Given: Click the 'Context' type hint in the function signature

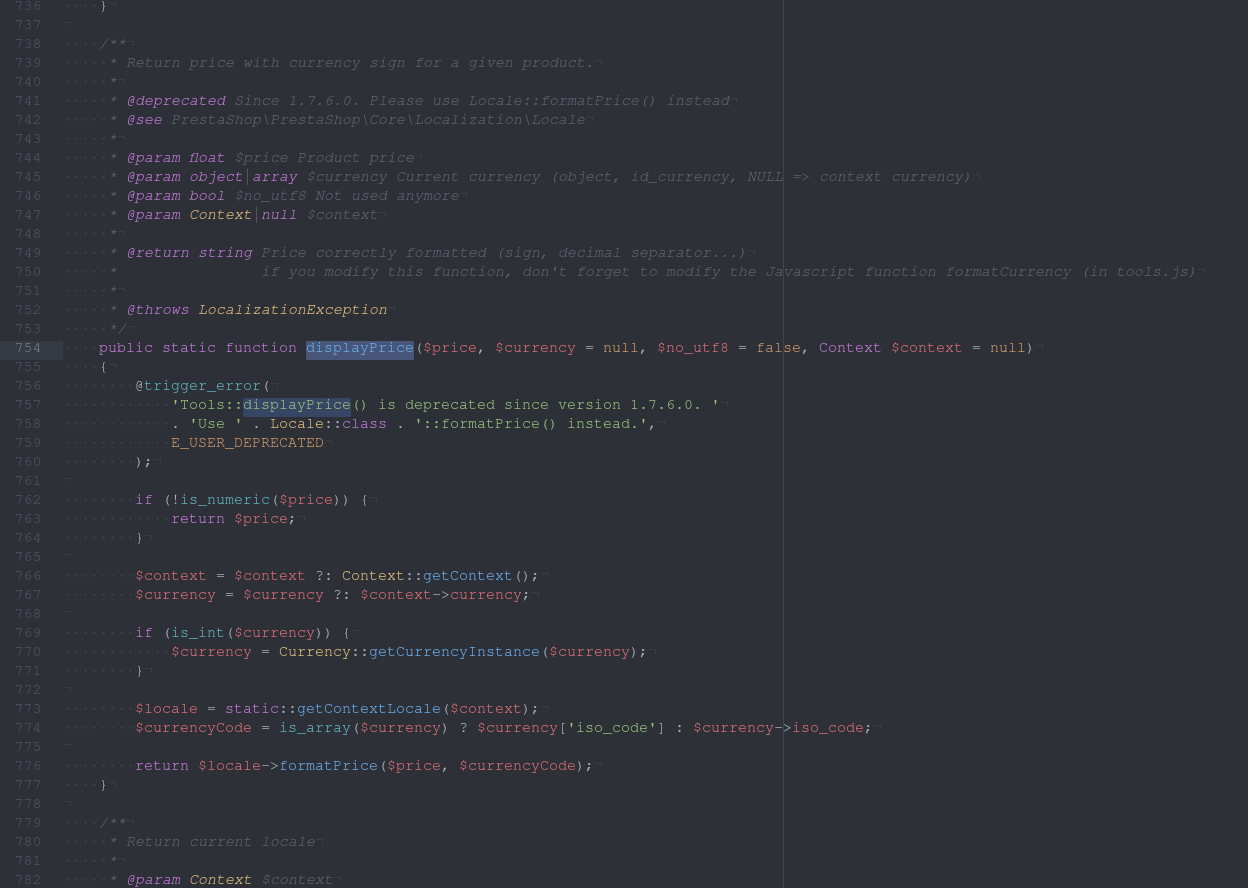Looking at the screenshot, I should [x=850, y=348].
